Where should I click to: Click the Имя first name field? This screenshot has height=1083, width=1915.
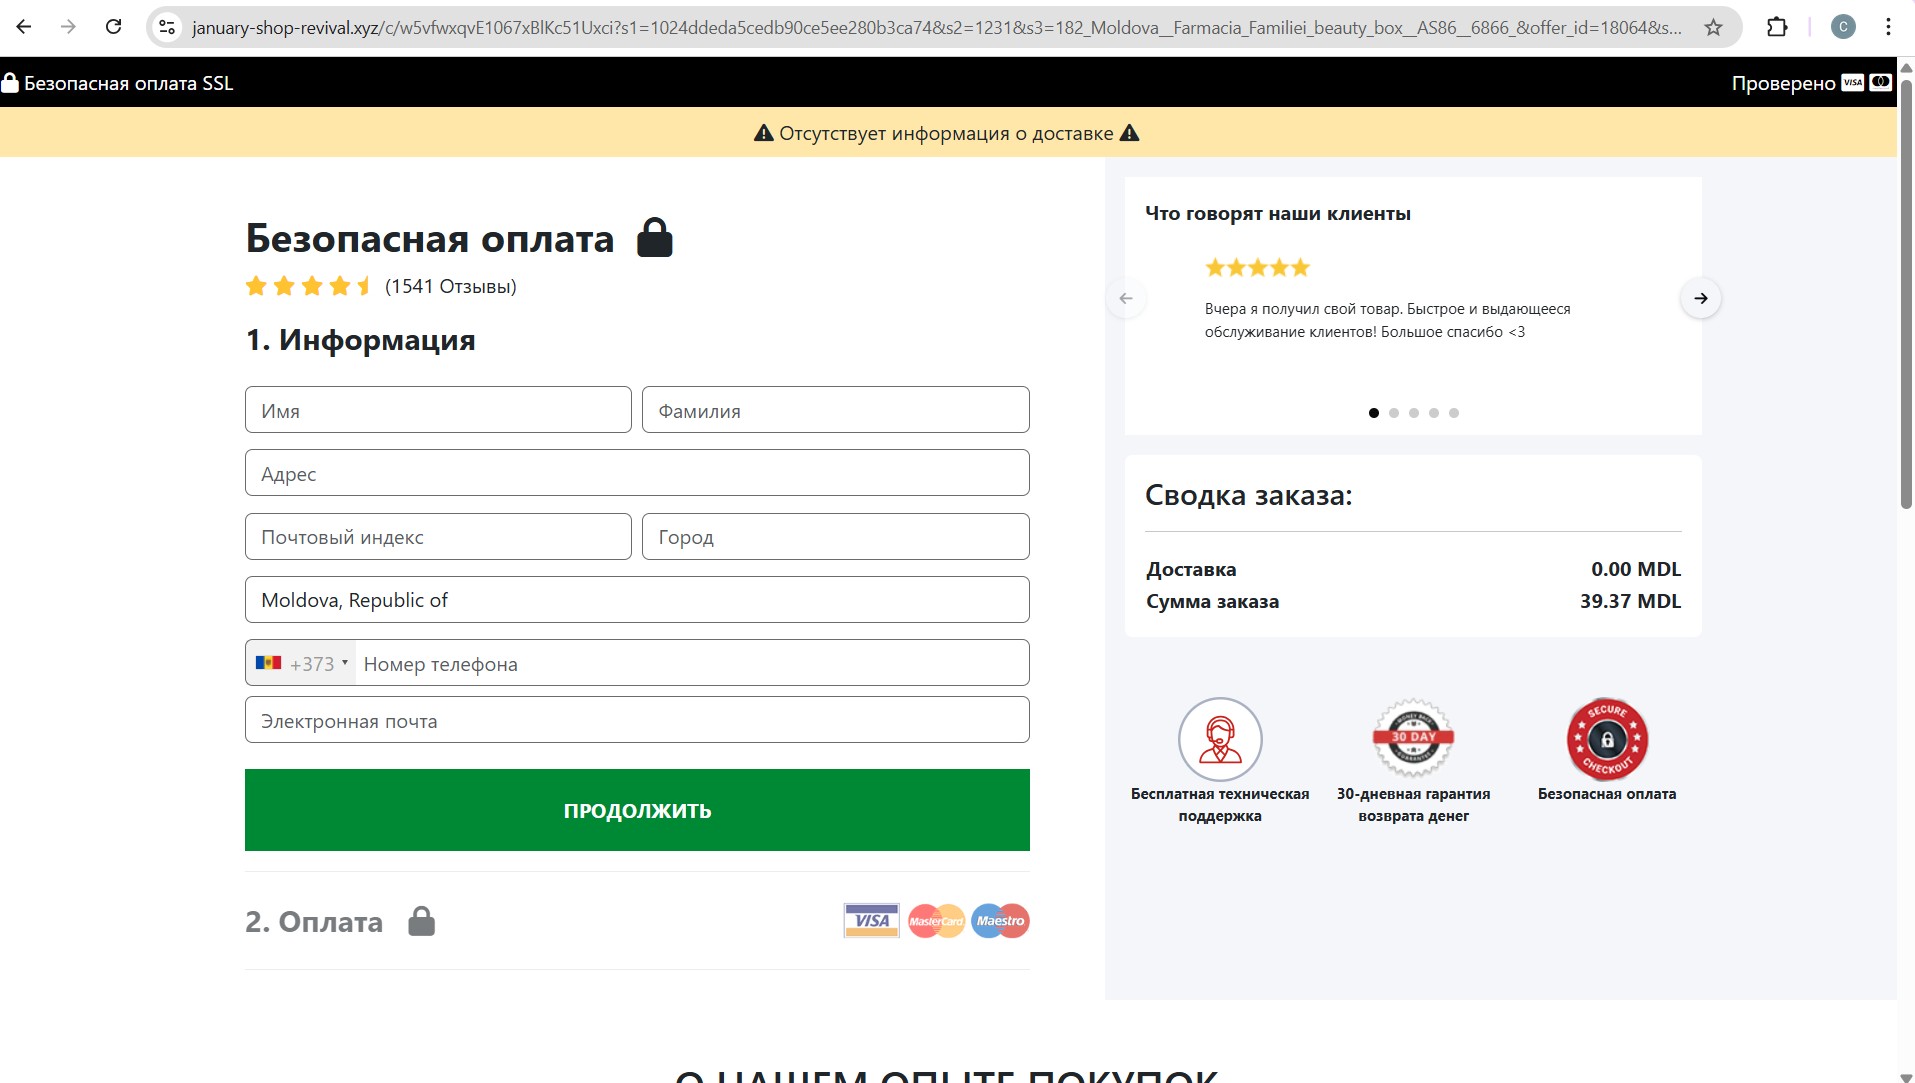[x=438, y=410]
